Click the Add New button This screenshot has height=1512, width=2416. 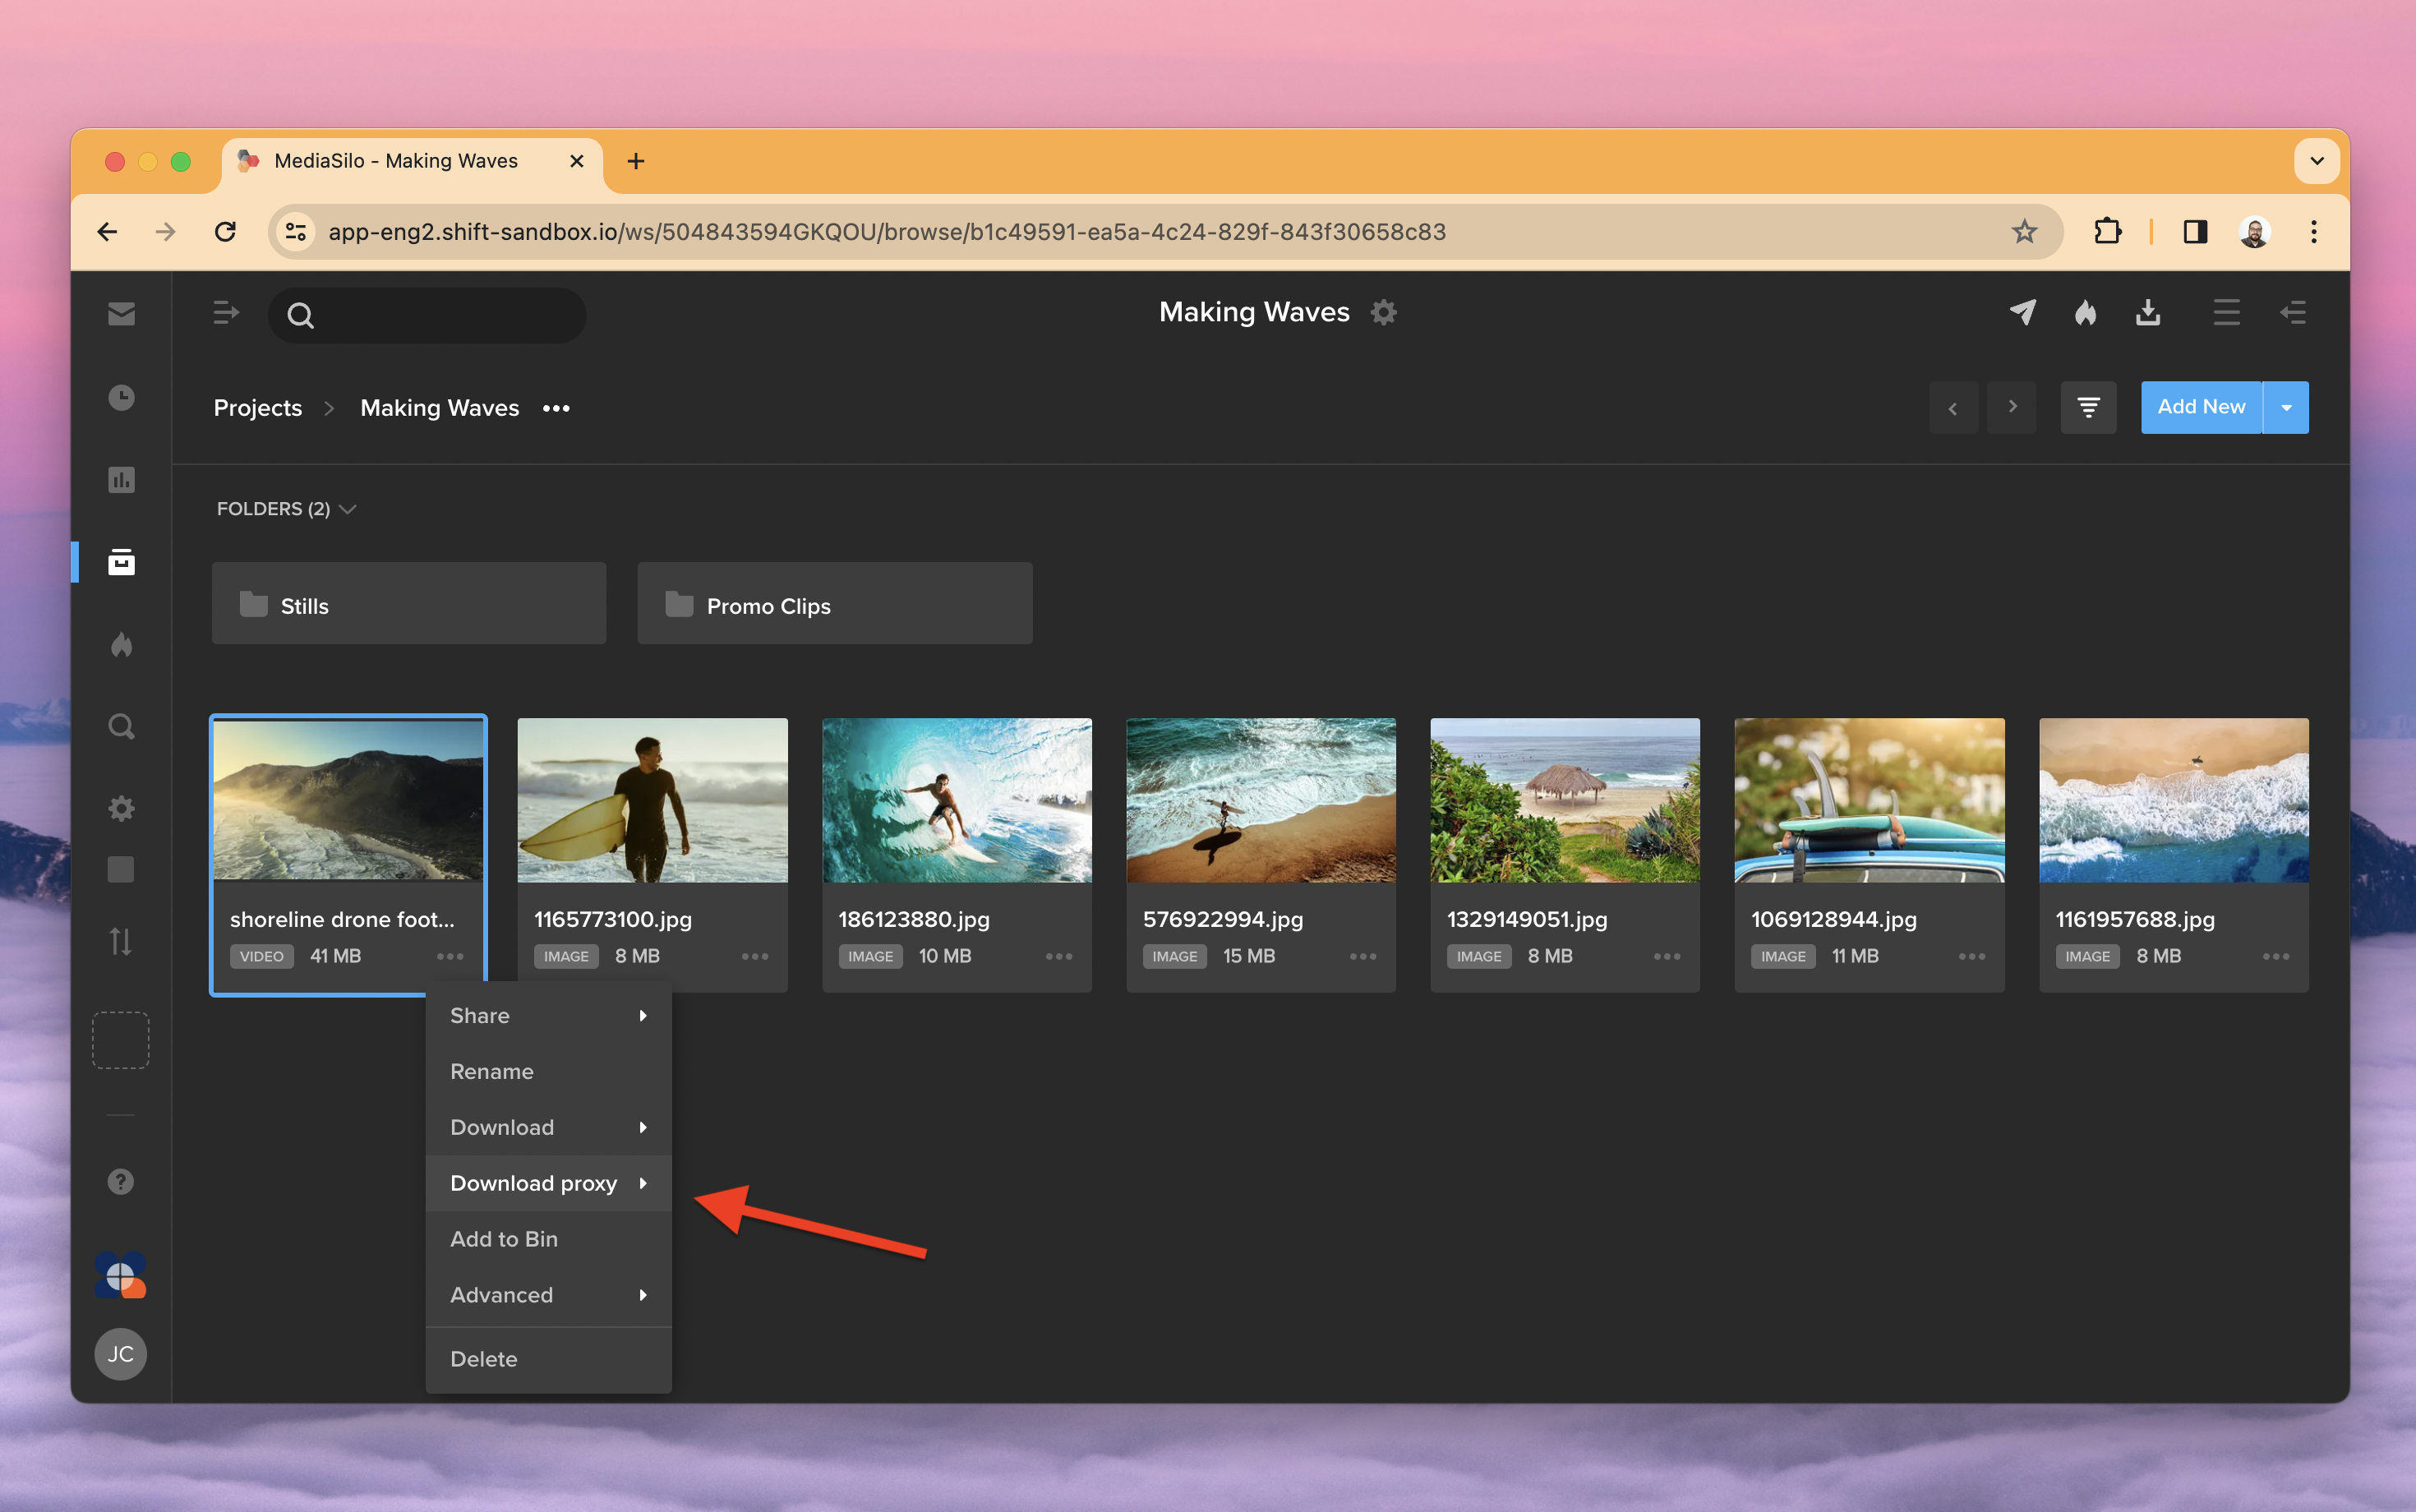[x=2201, y=407]
